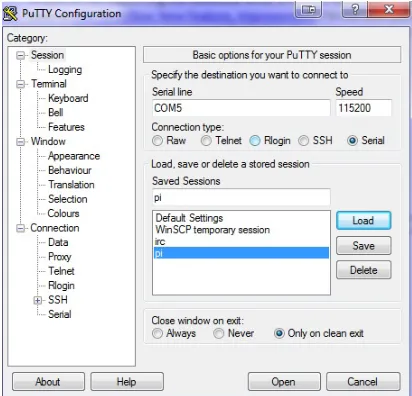Open the Serial category in tree

click(60, 314)
